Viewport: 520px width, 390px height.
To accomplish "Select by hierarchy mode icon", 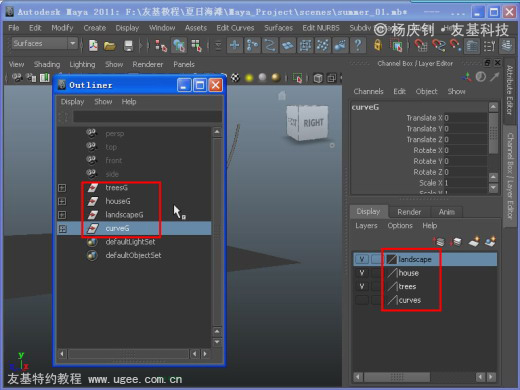I will [x=161, y=46].
